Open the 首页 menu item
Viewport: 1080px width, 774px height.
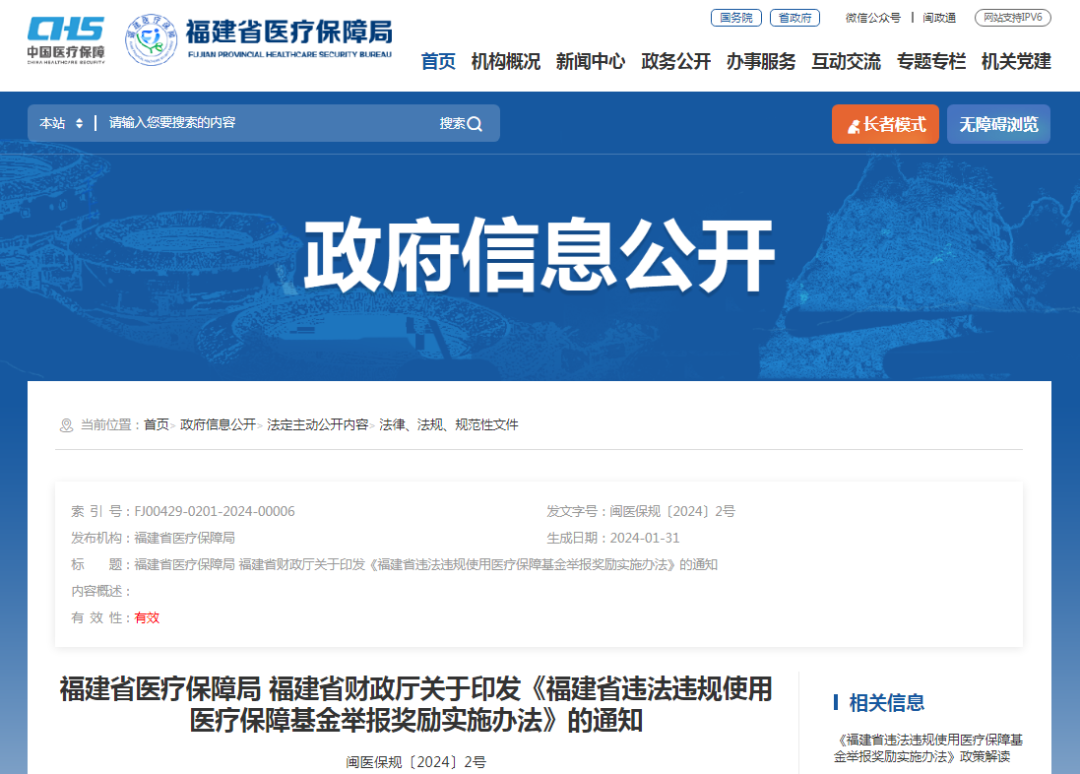[x=438, y=61]
